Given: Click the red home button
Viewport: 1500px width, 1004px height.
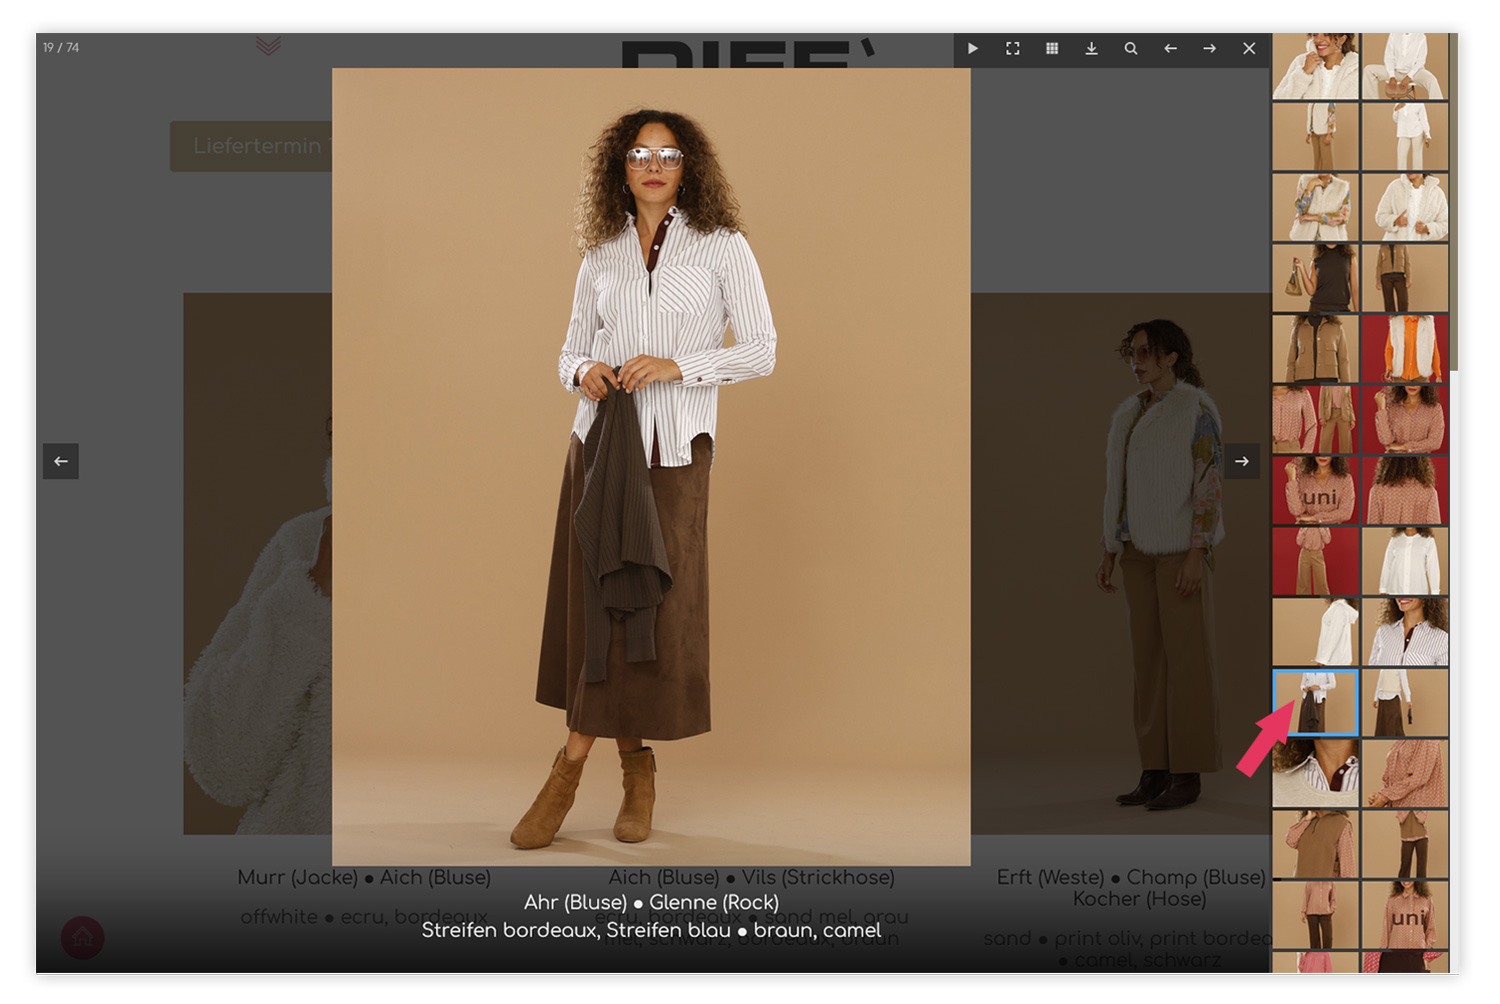Looking at the screenshot, I should [82, 937].
